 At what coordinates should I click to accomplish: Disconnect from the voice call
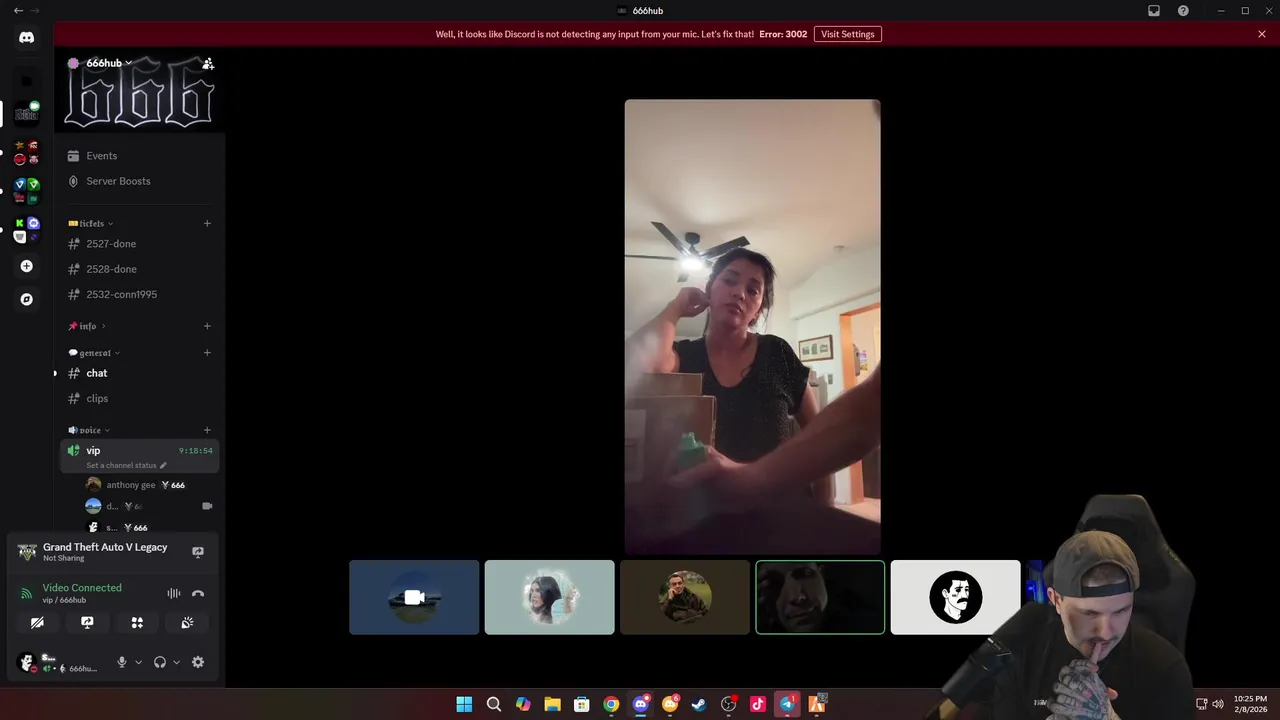(x=198, y=593)
